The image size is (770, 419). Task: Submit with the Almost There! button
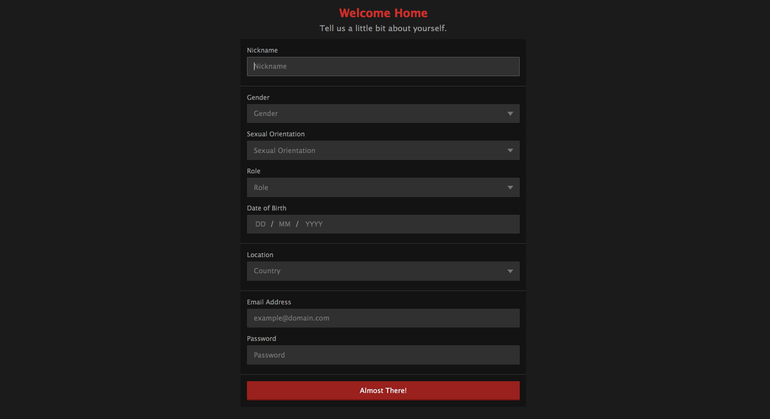[x=383, y=391]
